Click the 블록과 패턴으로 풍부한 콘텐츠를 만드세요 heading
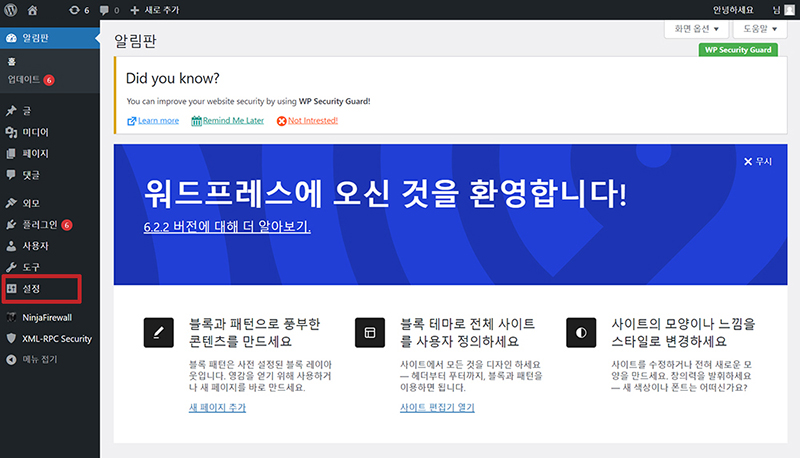Viewport: 800px width, 458px height. (255, 332)
